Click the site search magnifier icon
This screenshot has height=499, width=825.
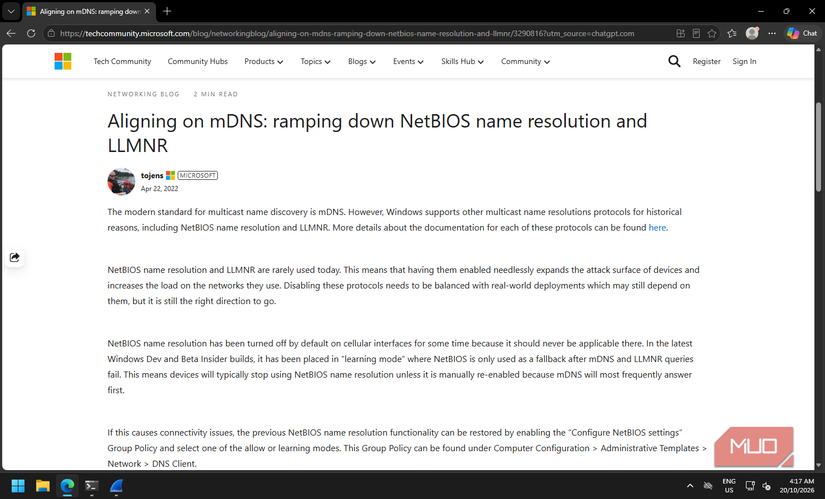point(674,61)
